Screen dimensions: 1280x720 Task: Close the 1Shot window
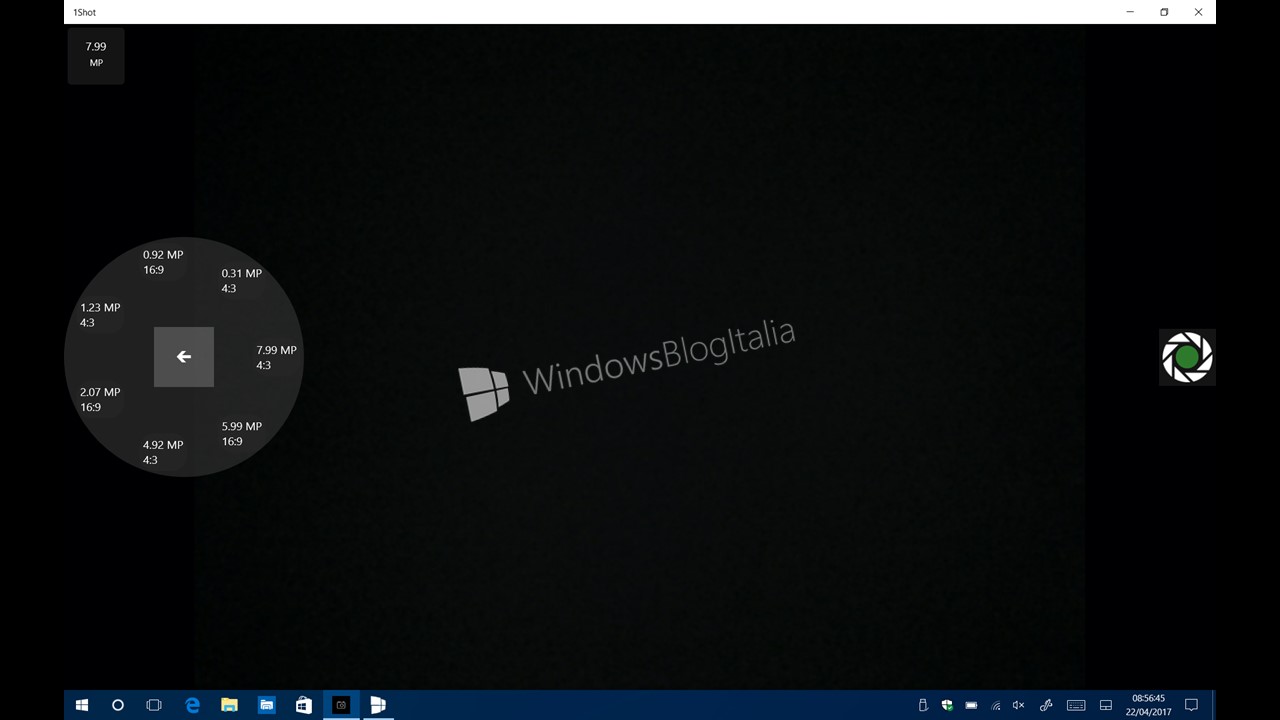(x=1198, y=12)
